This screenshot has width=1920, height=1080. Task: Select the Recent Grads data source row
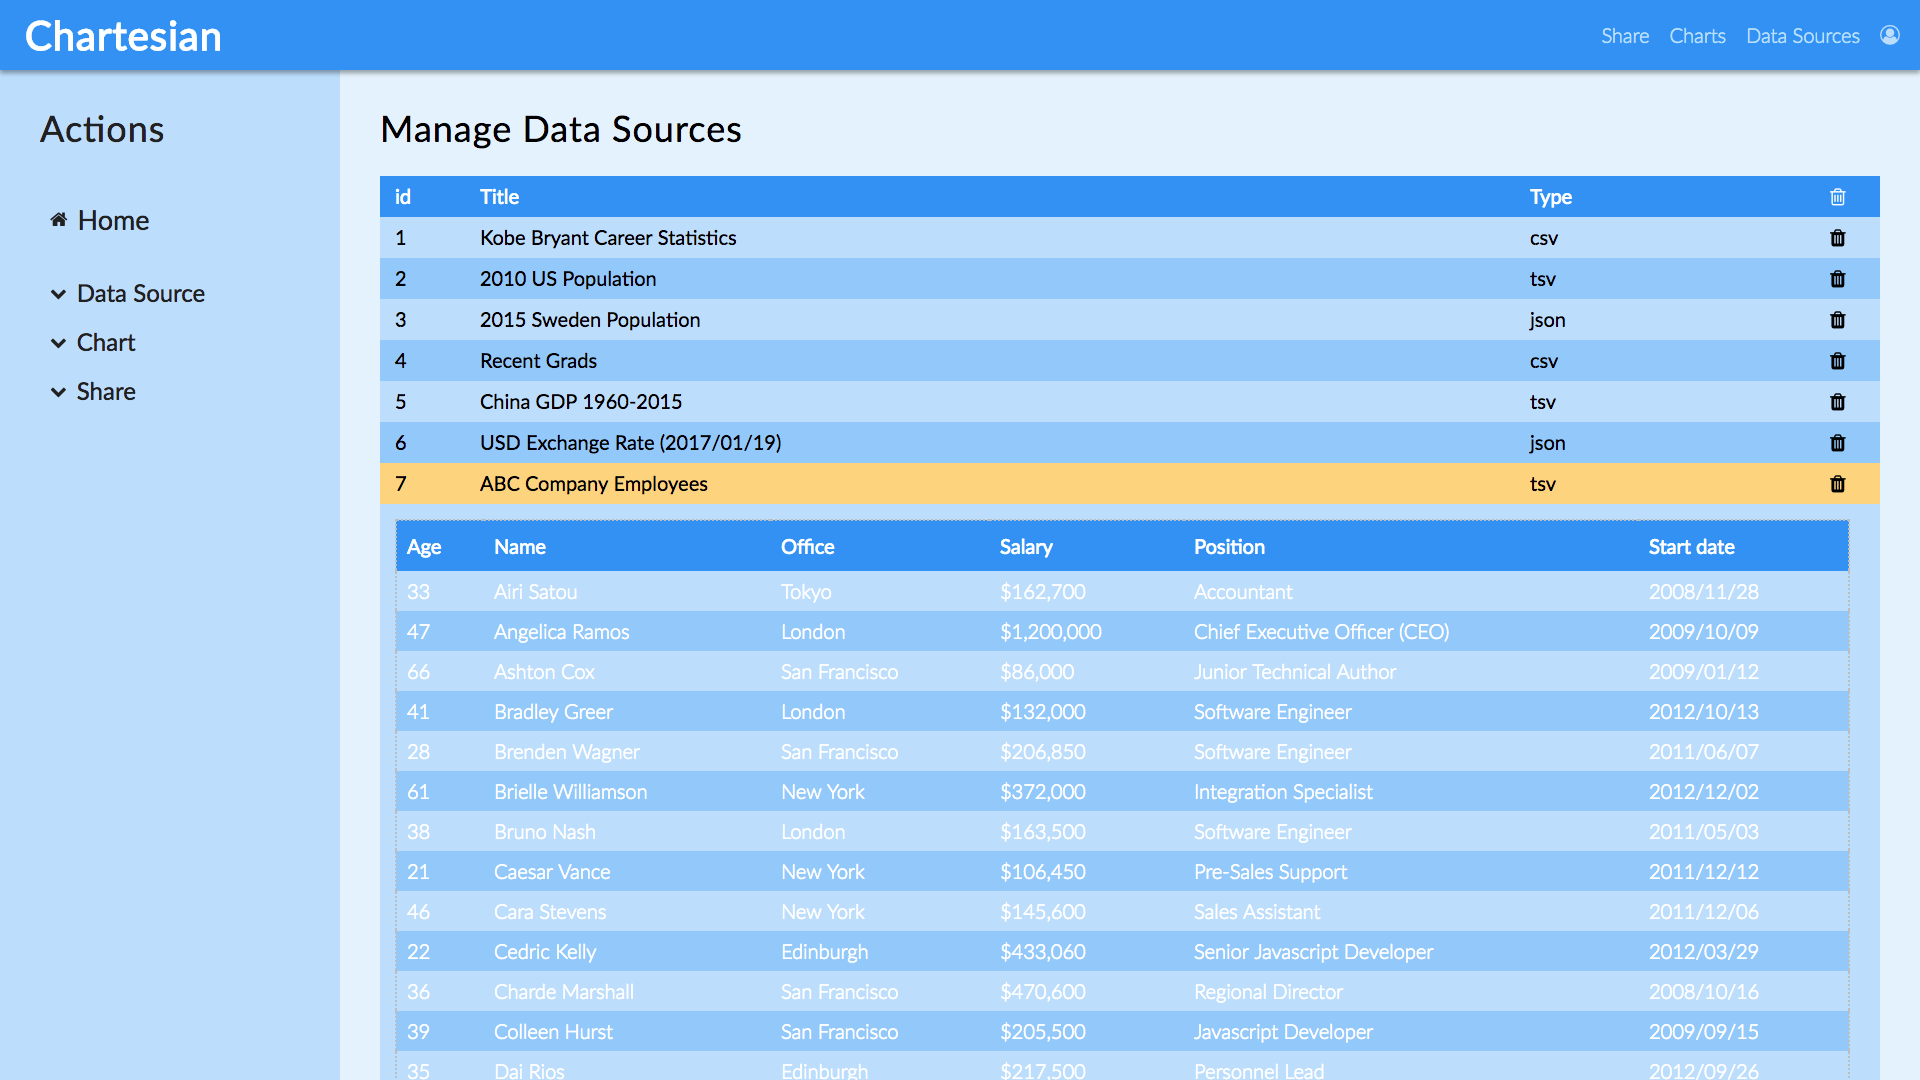point(538,361)
